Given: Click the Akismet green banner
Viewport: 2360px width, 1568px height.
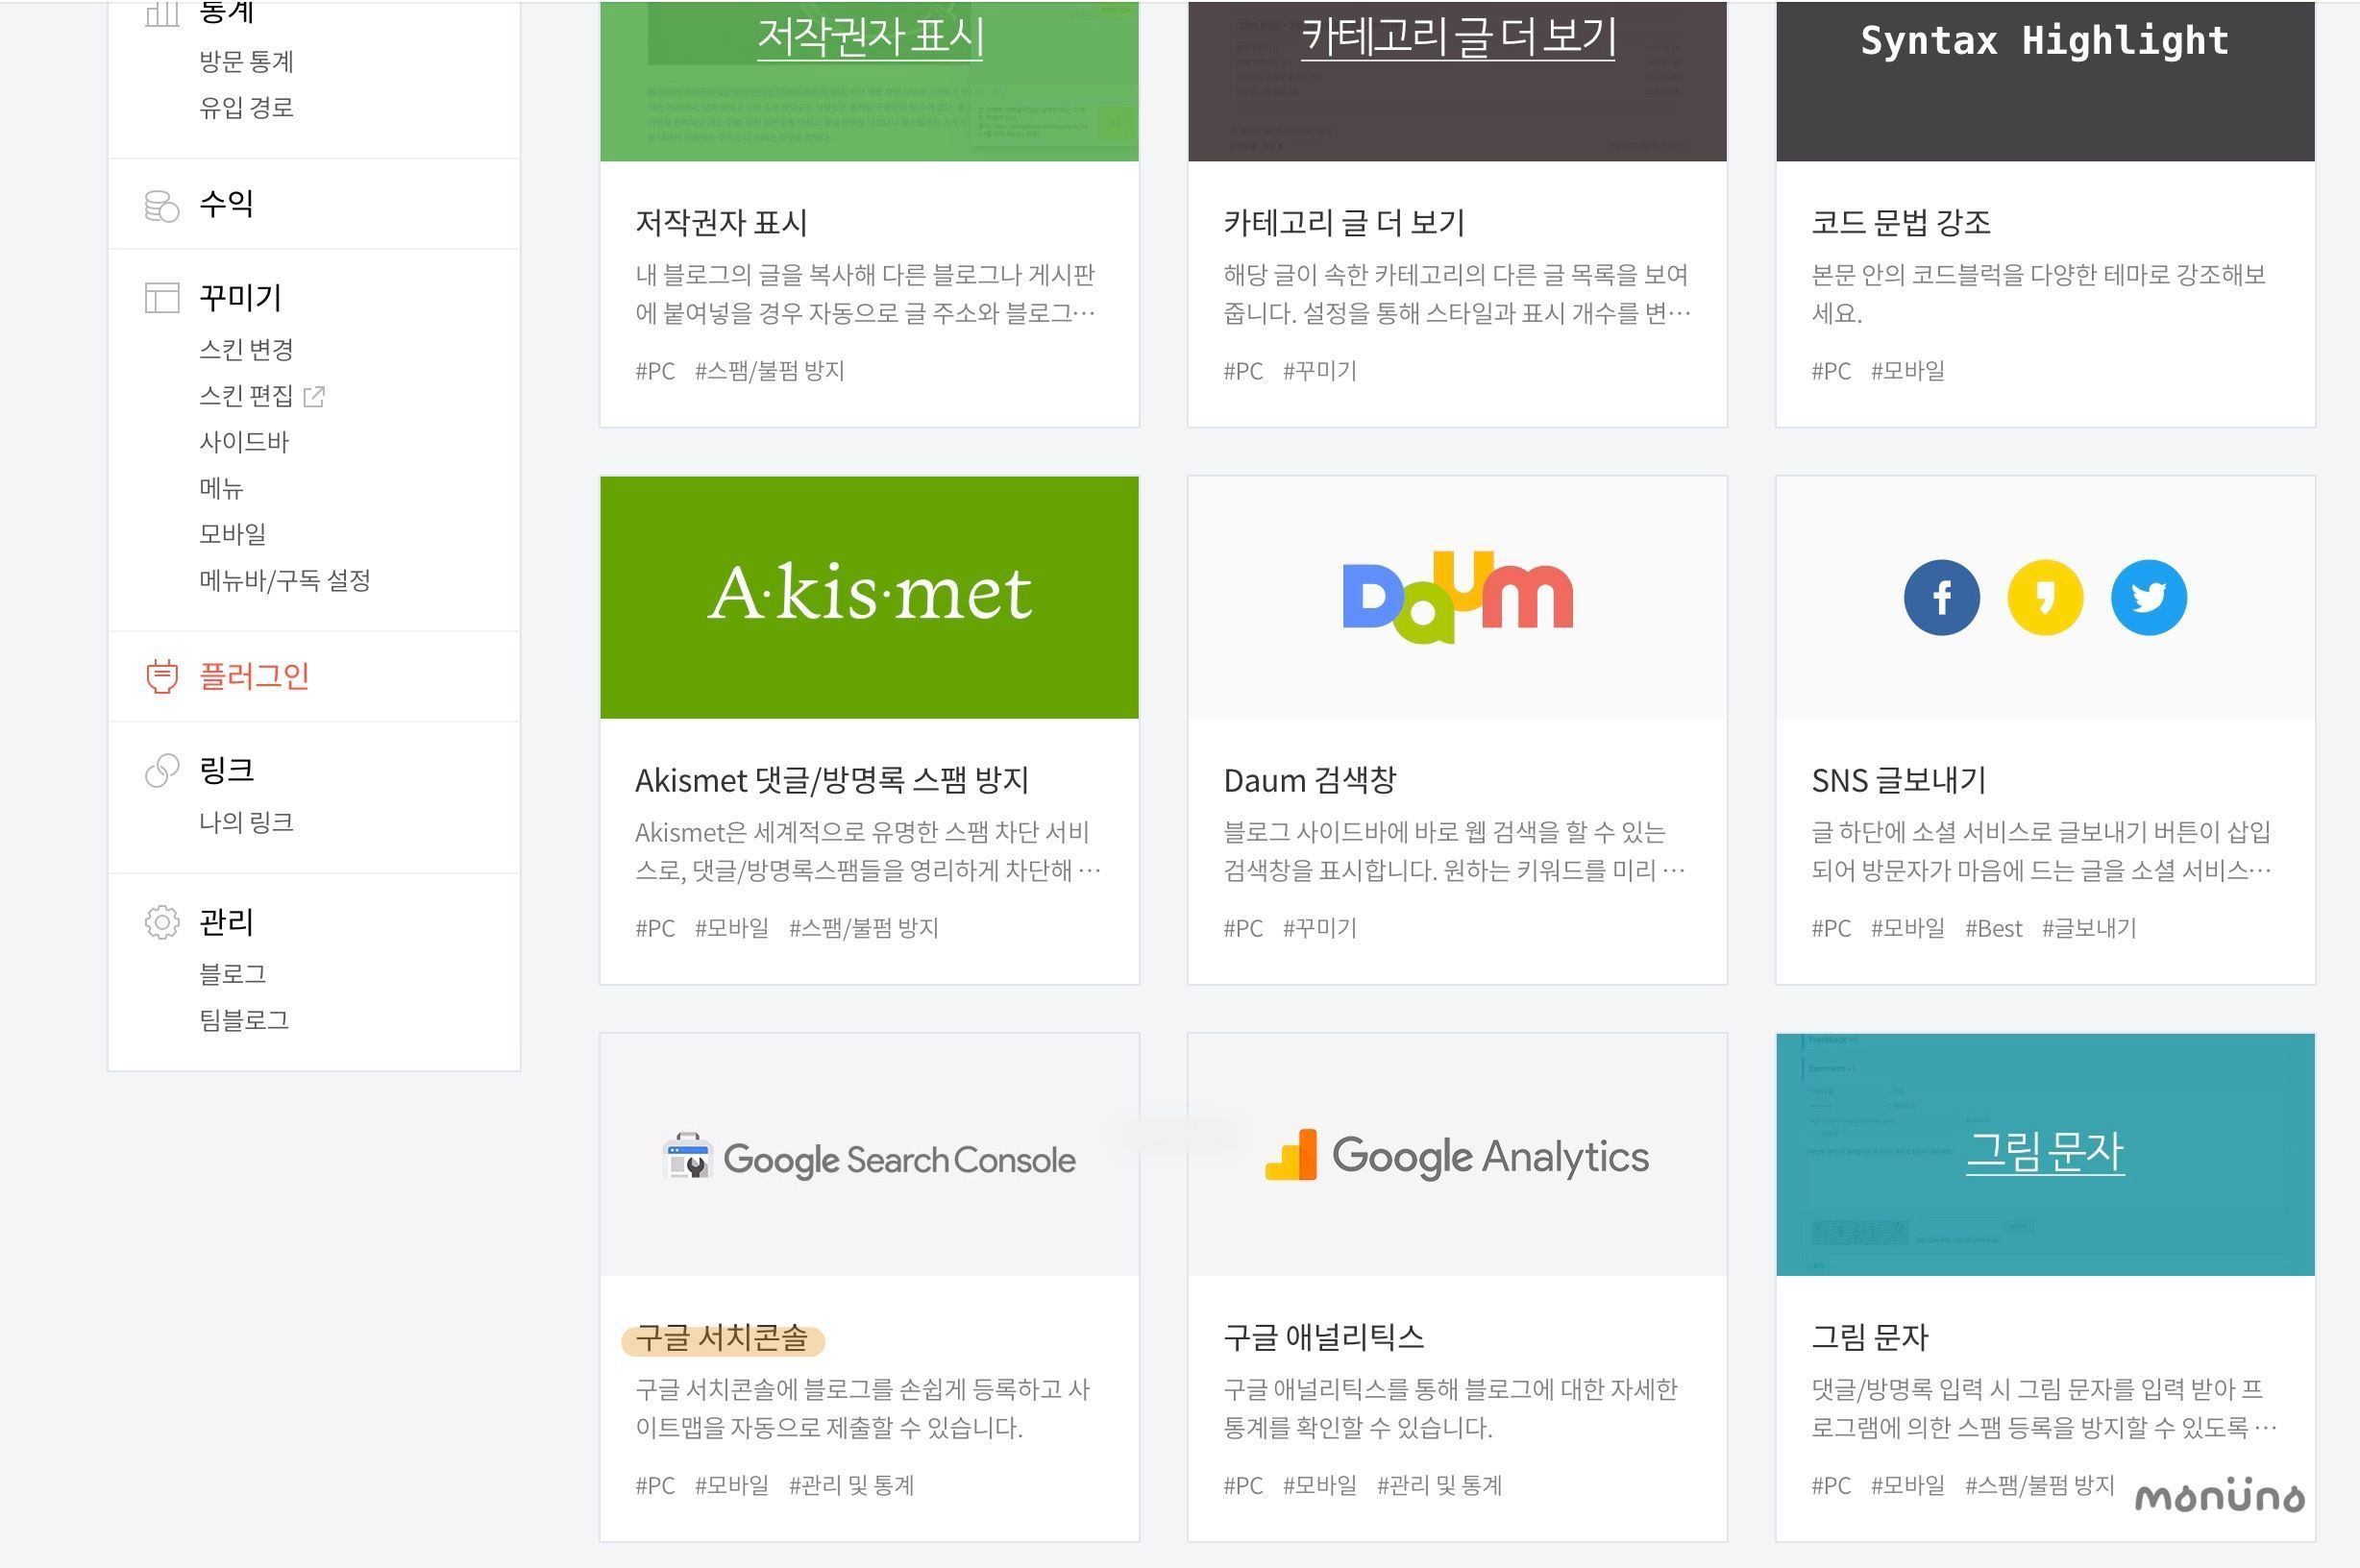Looking at the screenshot, I should pos(869,597).
